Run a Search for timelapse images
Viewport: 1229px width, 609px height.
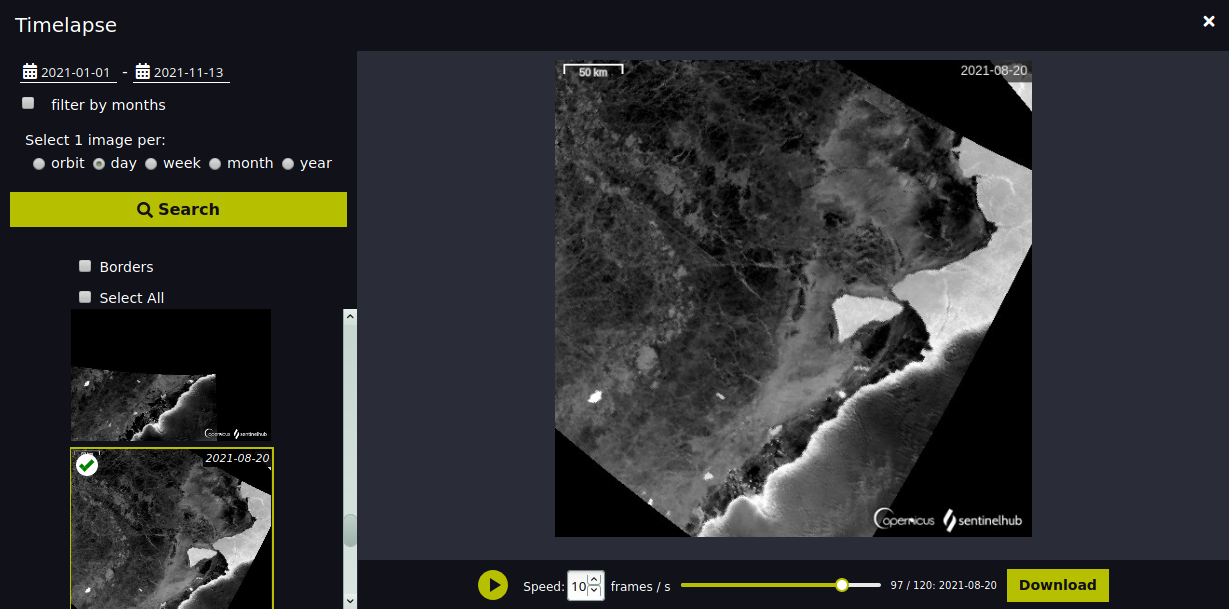coord(178,209)
